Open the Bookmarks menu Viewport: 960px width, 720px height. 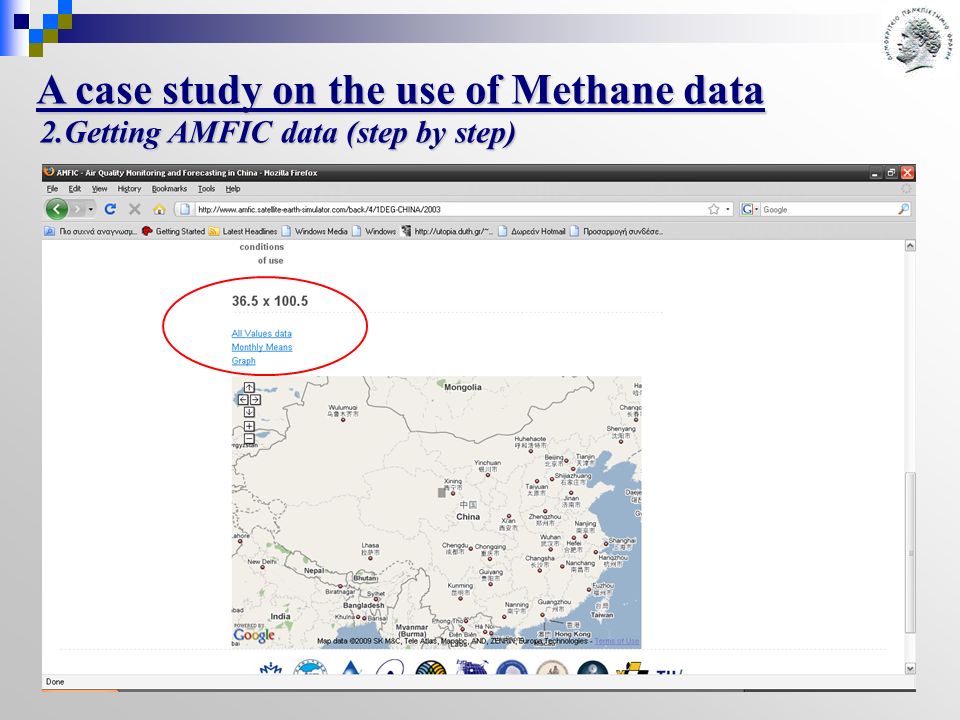pos(169,189)
